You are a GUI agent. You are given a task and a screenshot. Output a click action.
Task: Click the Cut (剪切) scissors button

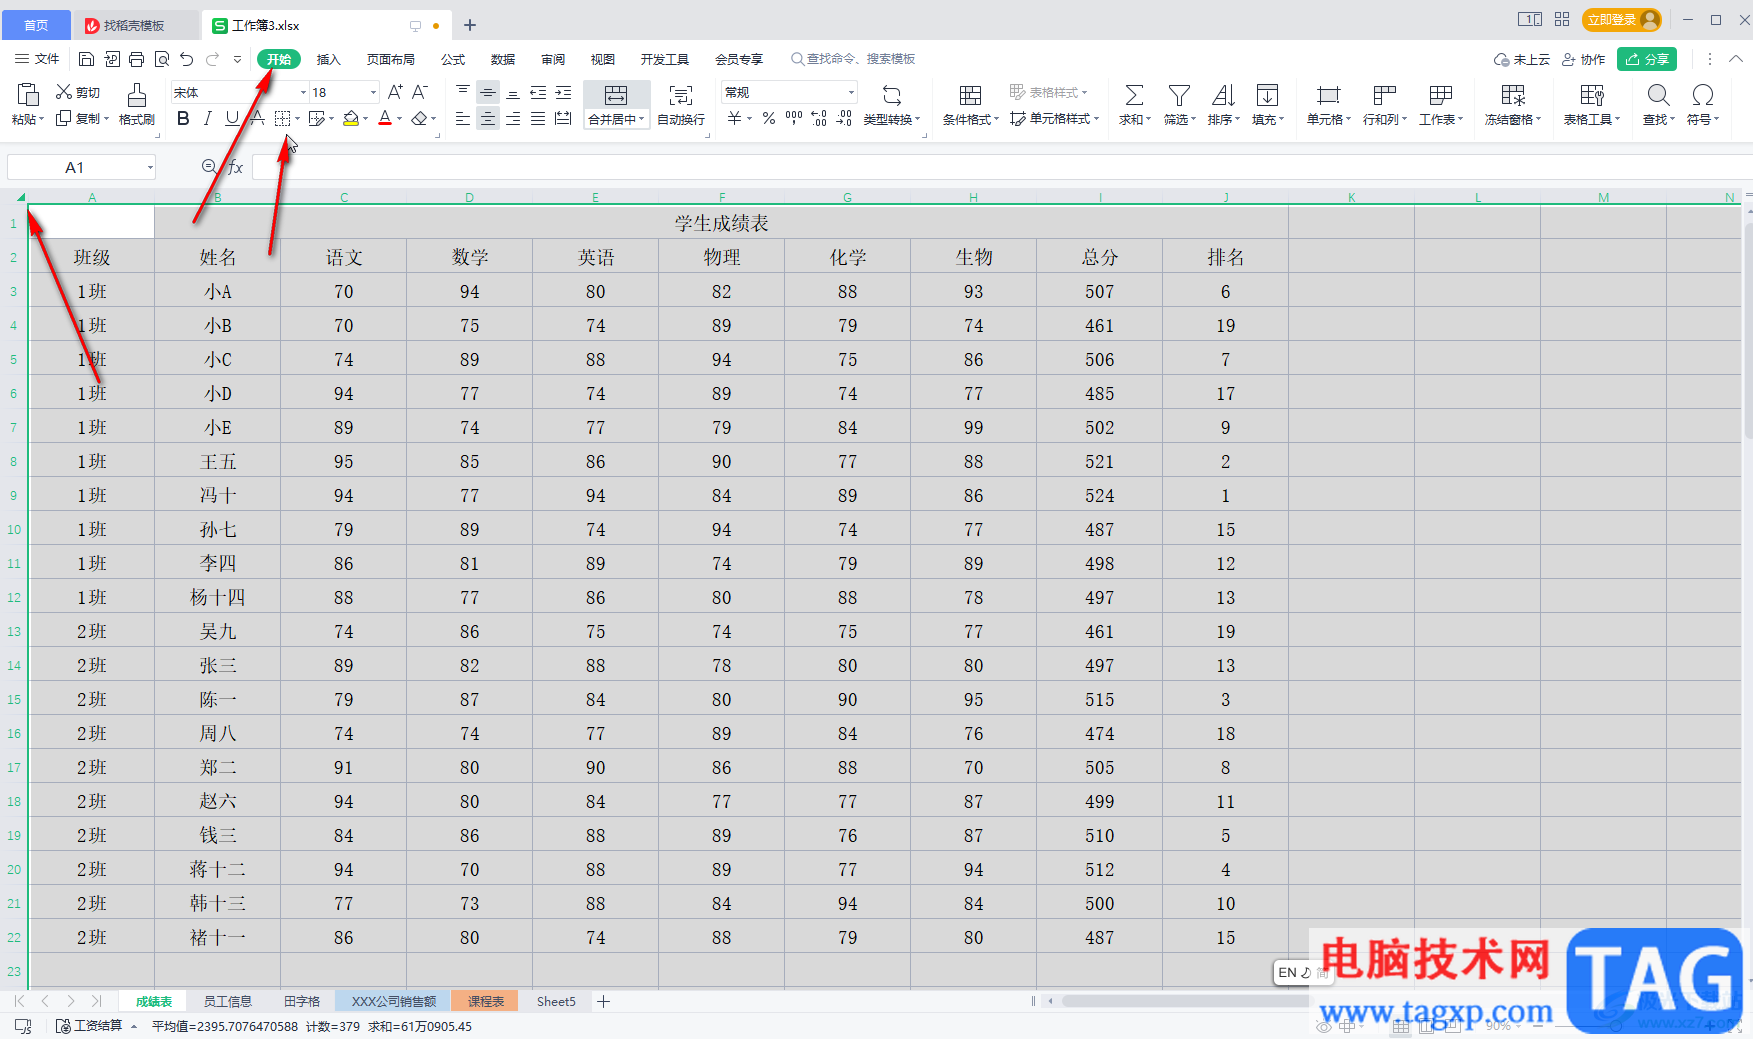pos(78,92)
